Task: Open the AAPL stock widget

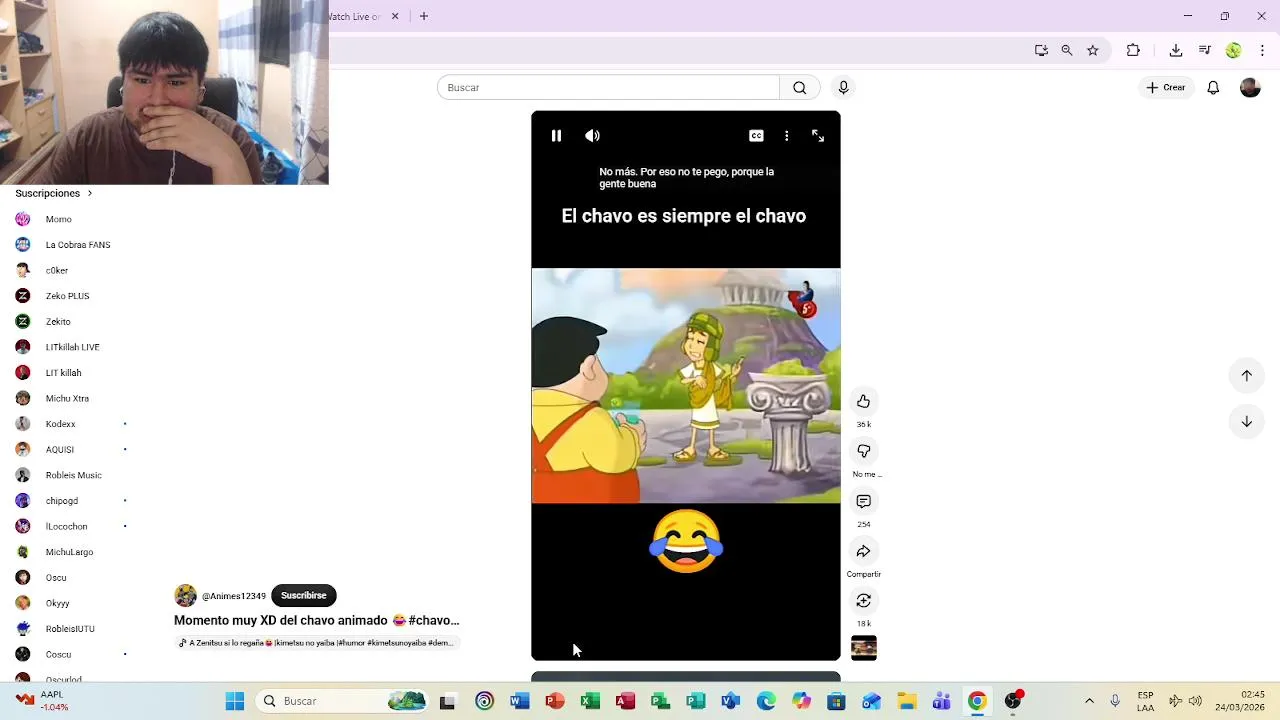Action: pyautogui.click(x=42, y=701)
